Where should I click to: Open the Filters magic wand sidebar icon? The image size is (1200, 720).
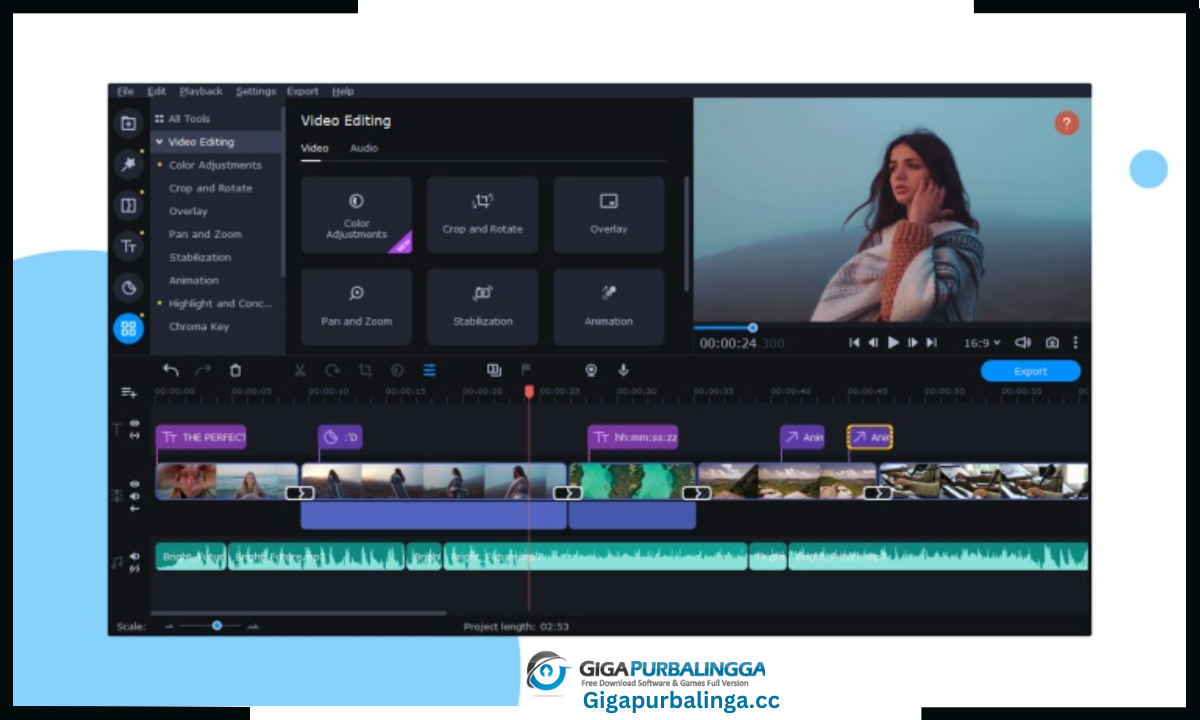128,164
